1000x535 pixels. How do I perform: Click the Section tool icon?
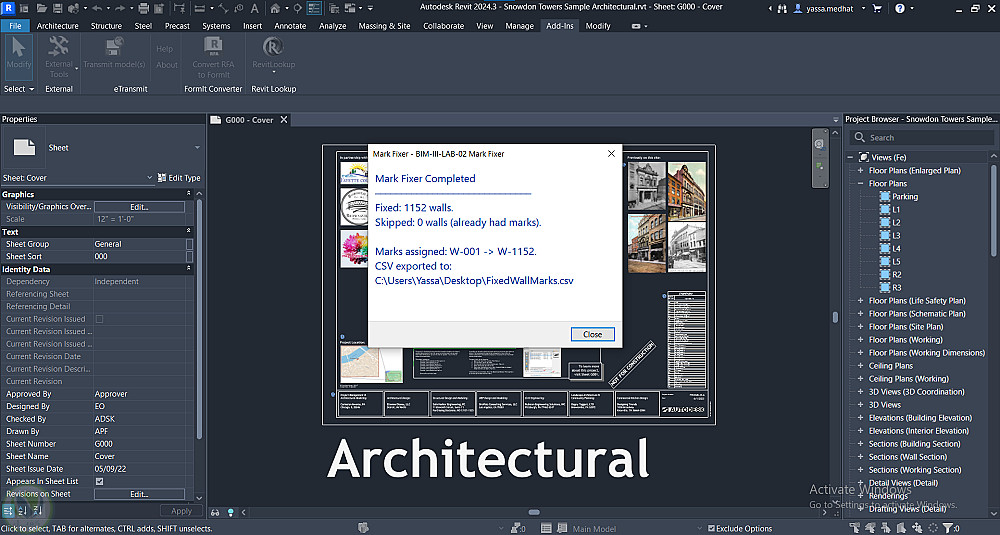(297, 8)
